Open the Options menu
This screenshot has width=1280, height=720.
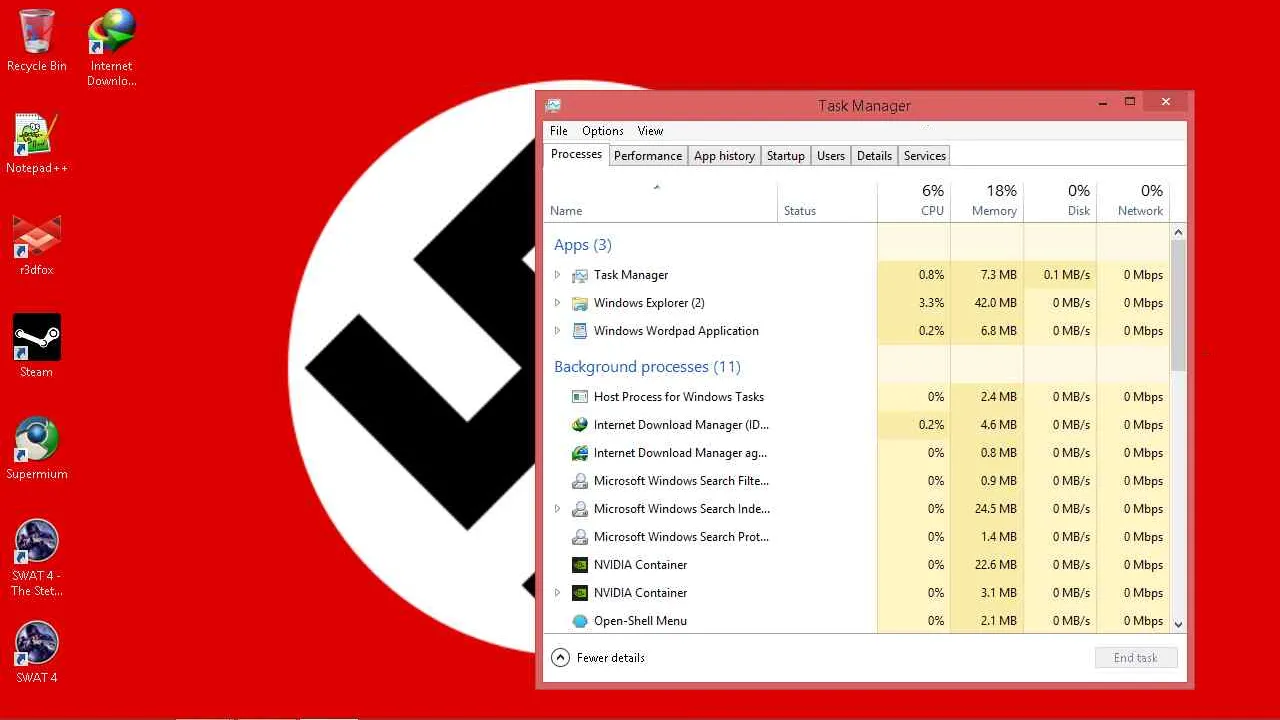603,131
